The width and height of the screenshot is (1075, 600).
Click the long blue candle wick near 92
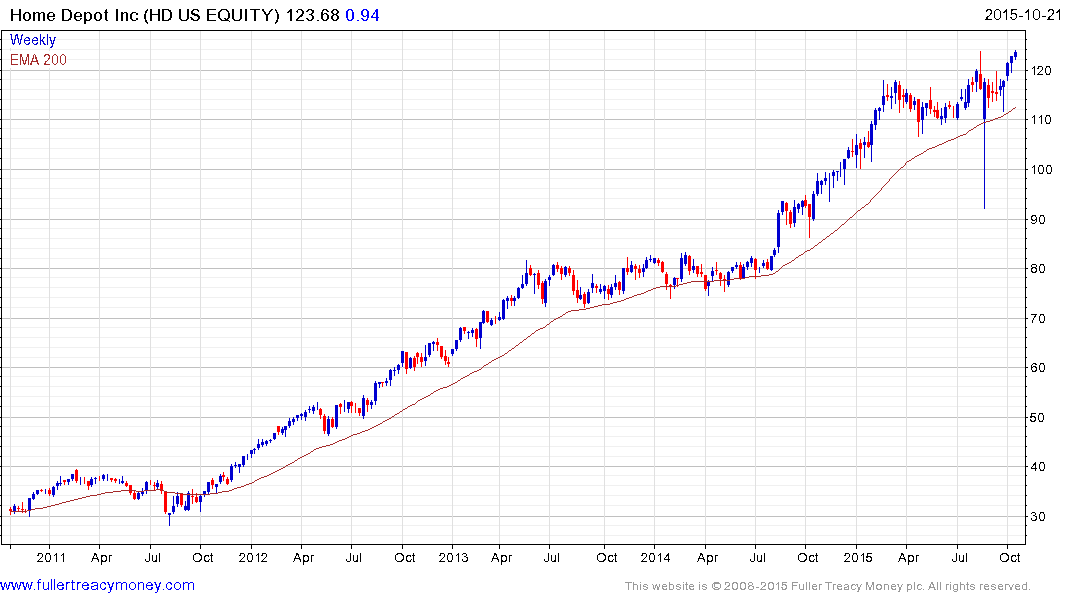(x=985, y=165)
